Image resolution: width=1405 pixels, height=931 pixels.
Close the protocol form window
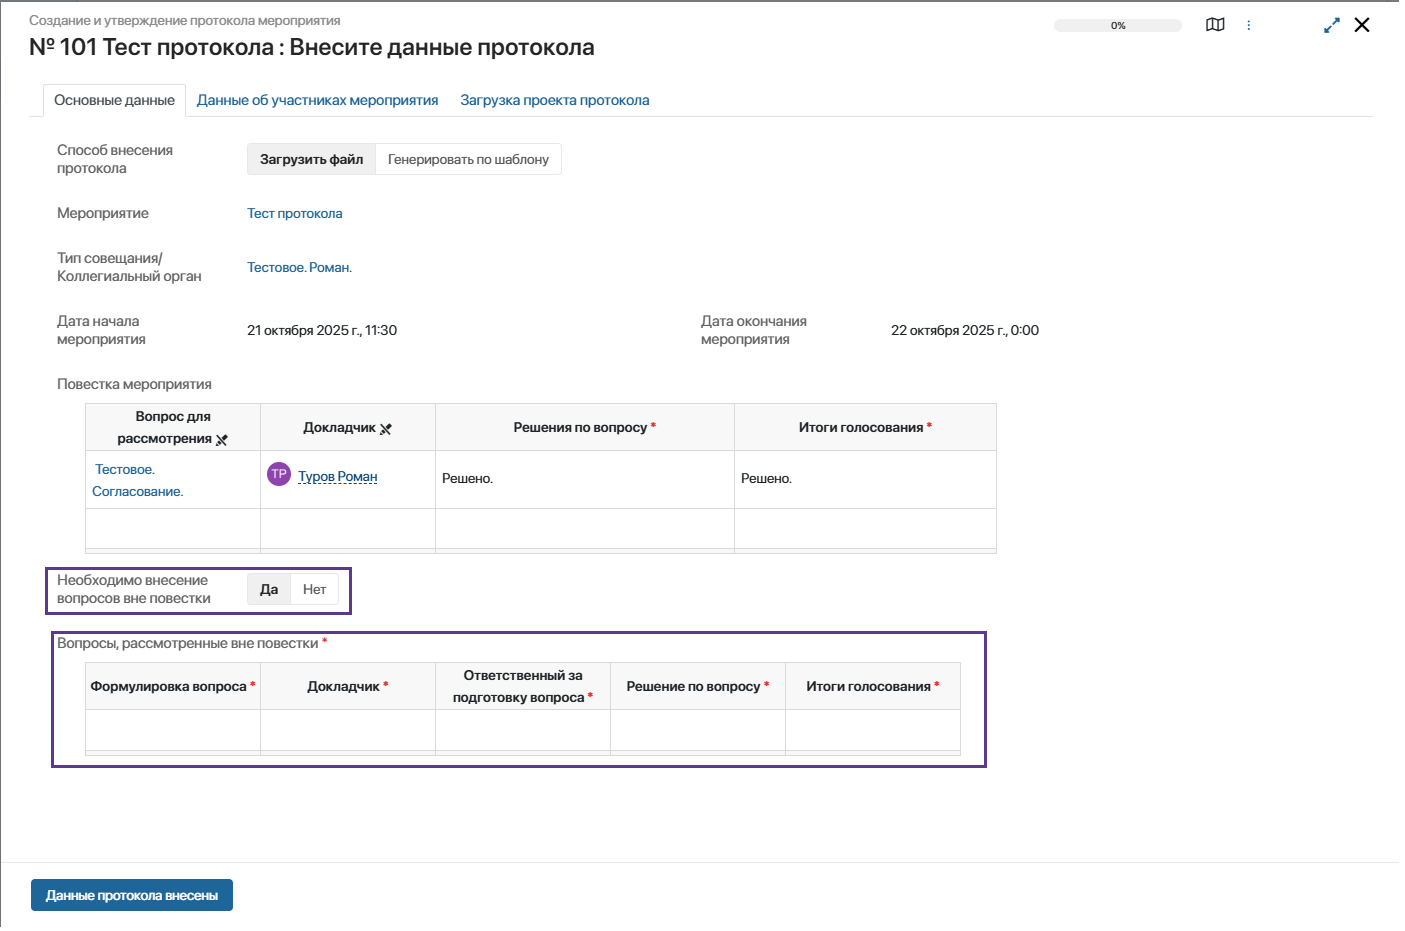(1362, 25)
